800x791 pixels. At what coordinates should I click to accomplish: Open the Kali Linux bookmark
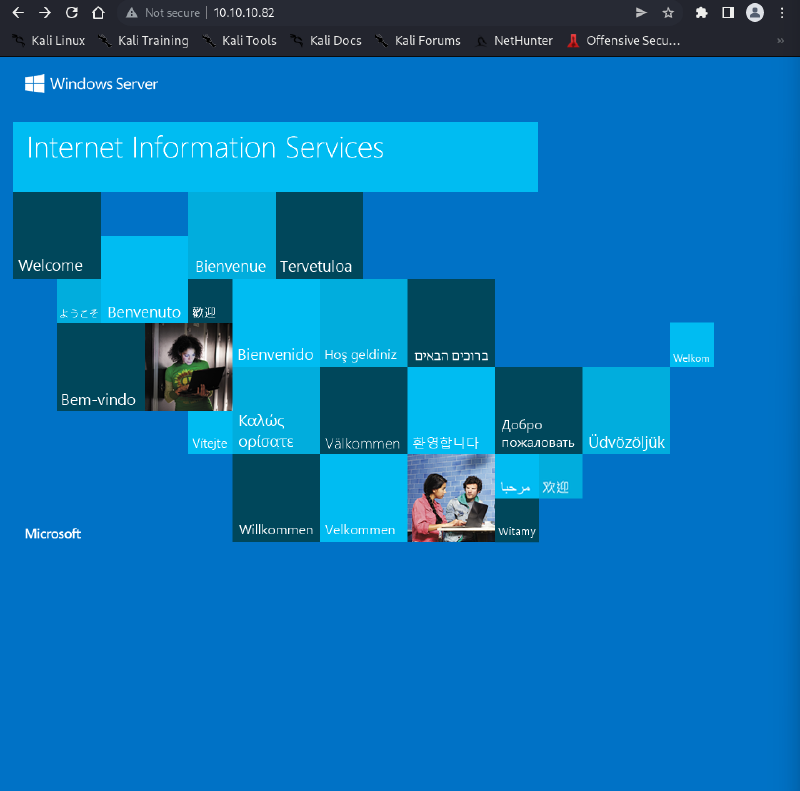(x=49, y=41)
